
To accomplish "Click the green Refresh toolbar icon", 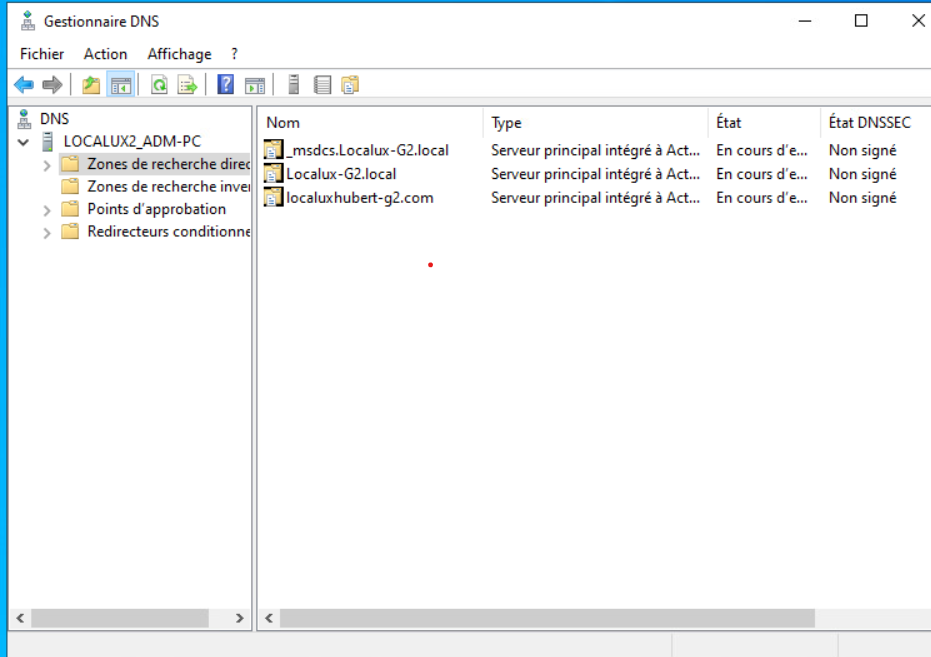I will pyautogui.click(x=159, y=85).
